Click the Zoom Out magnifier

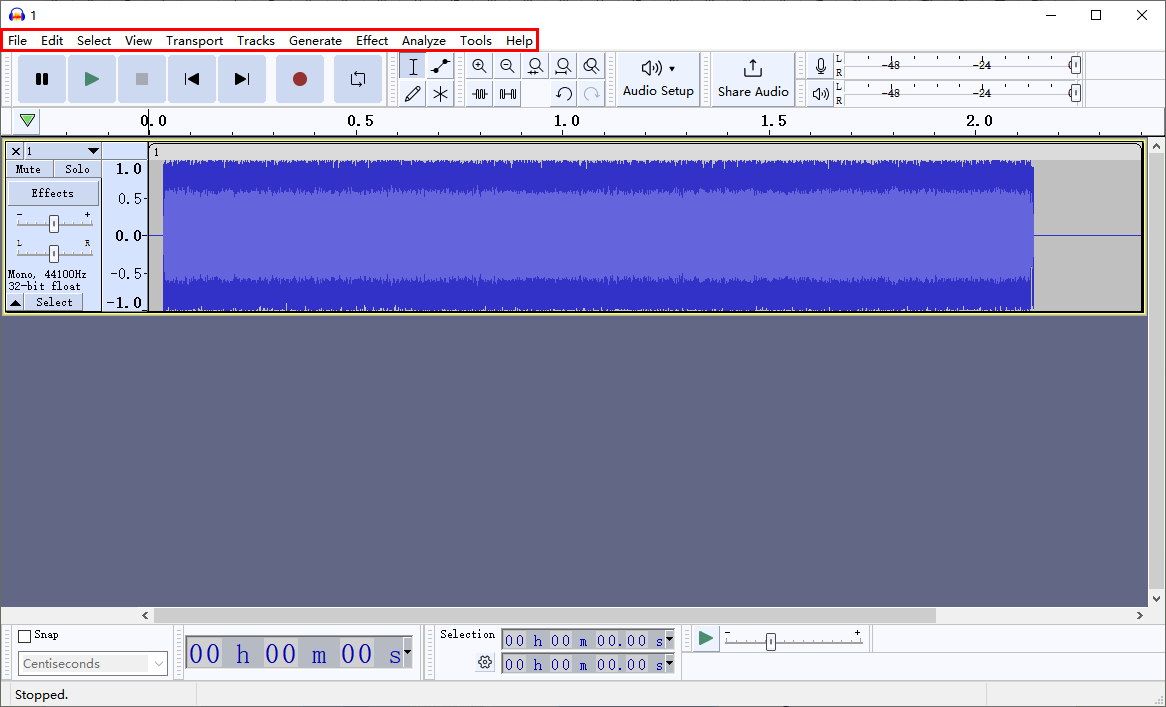tap(507, 66)
